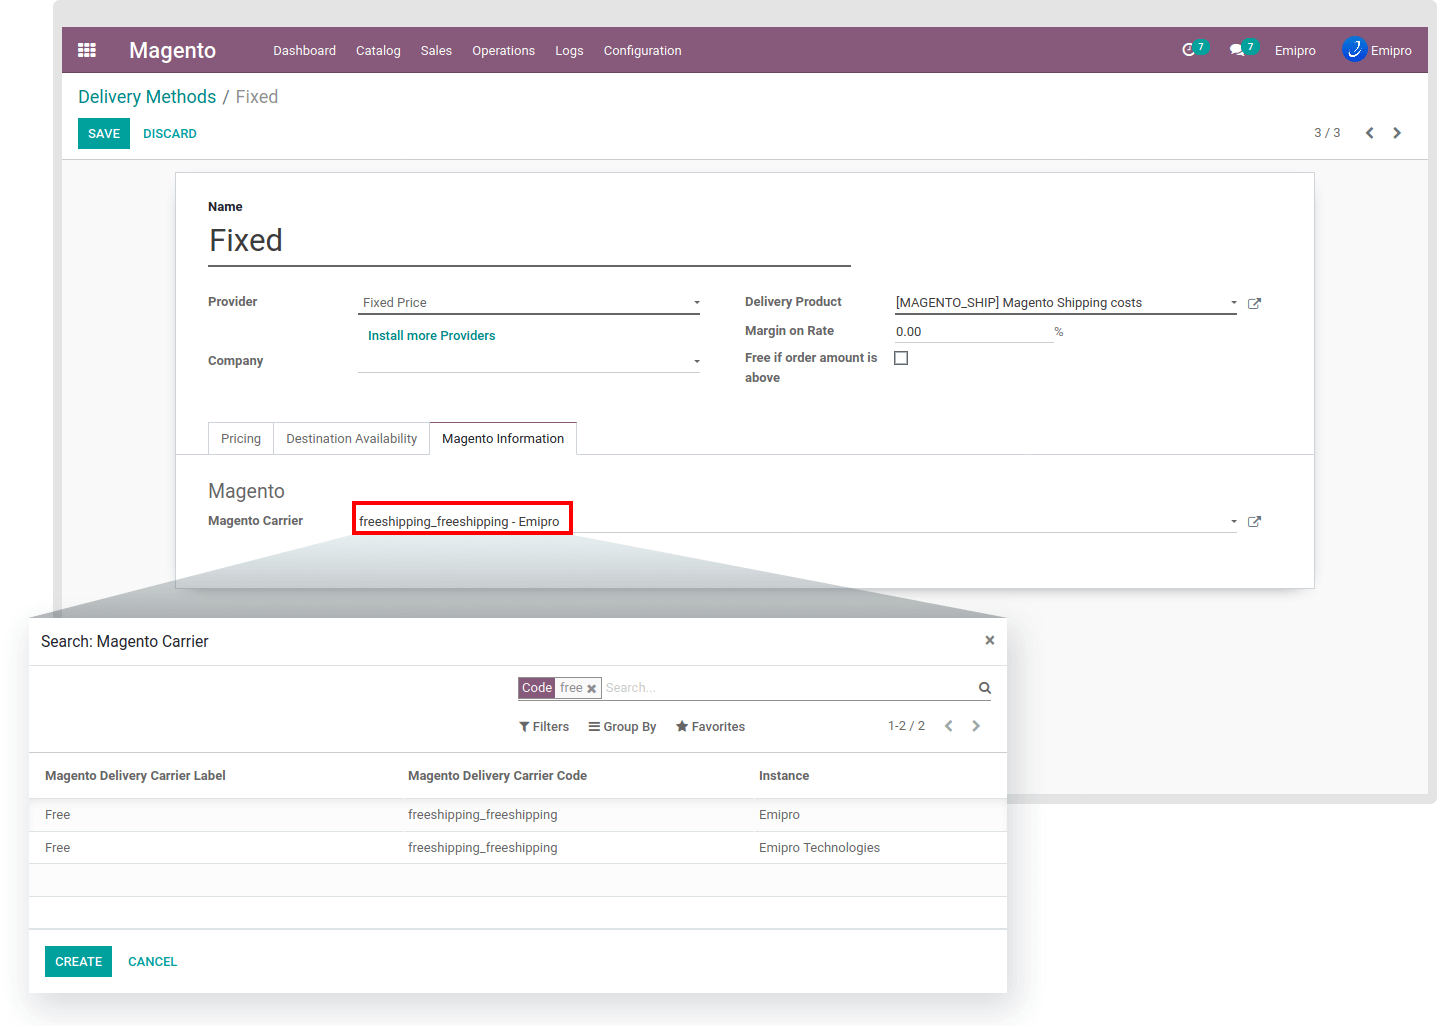Sort by Instance column header
Viewport: 1437px width, 1026px height.
784,776
